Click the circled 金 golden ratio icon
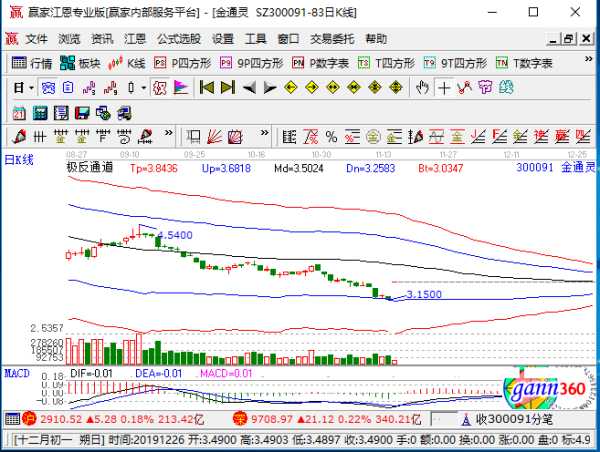Screen dimensions: 600x452 click(x=373, y=136)
